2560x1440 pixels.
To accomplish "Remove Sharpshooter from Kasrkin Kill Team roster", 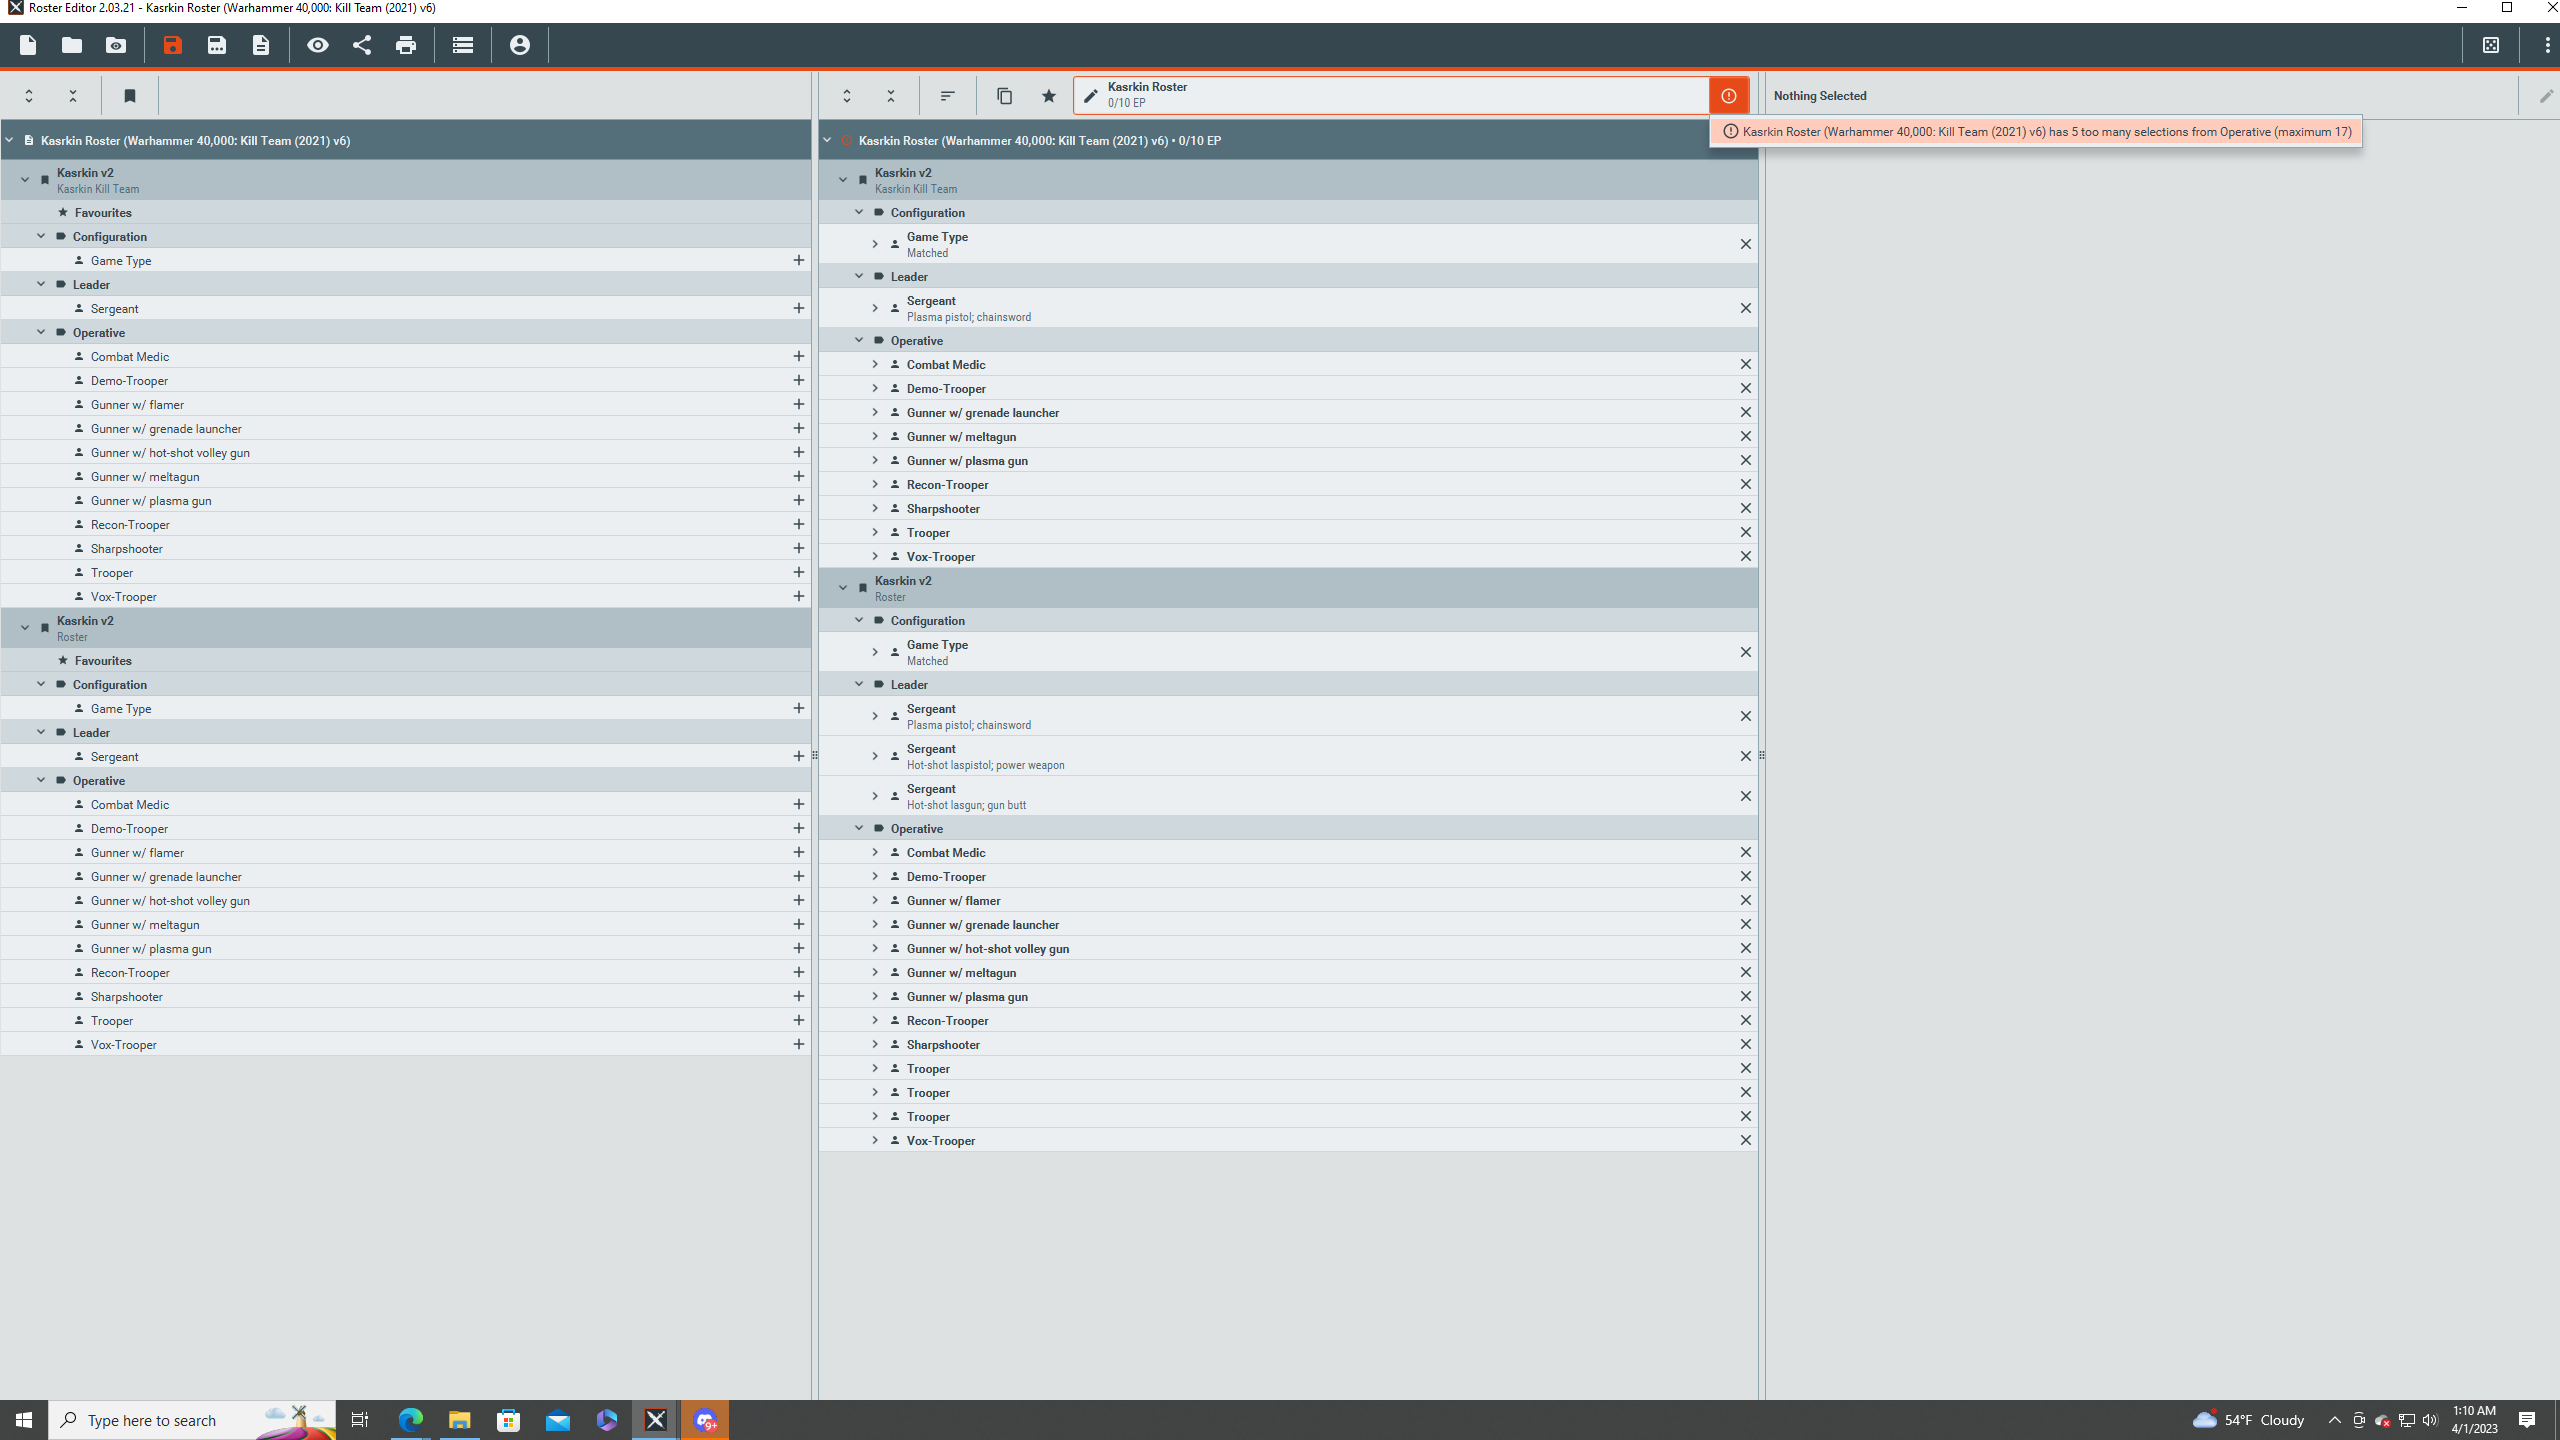I will pyautogui.click(x=1746, y=508).
